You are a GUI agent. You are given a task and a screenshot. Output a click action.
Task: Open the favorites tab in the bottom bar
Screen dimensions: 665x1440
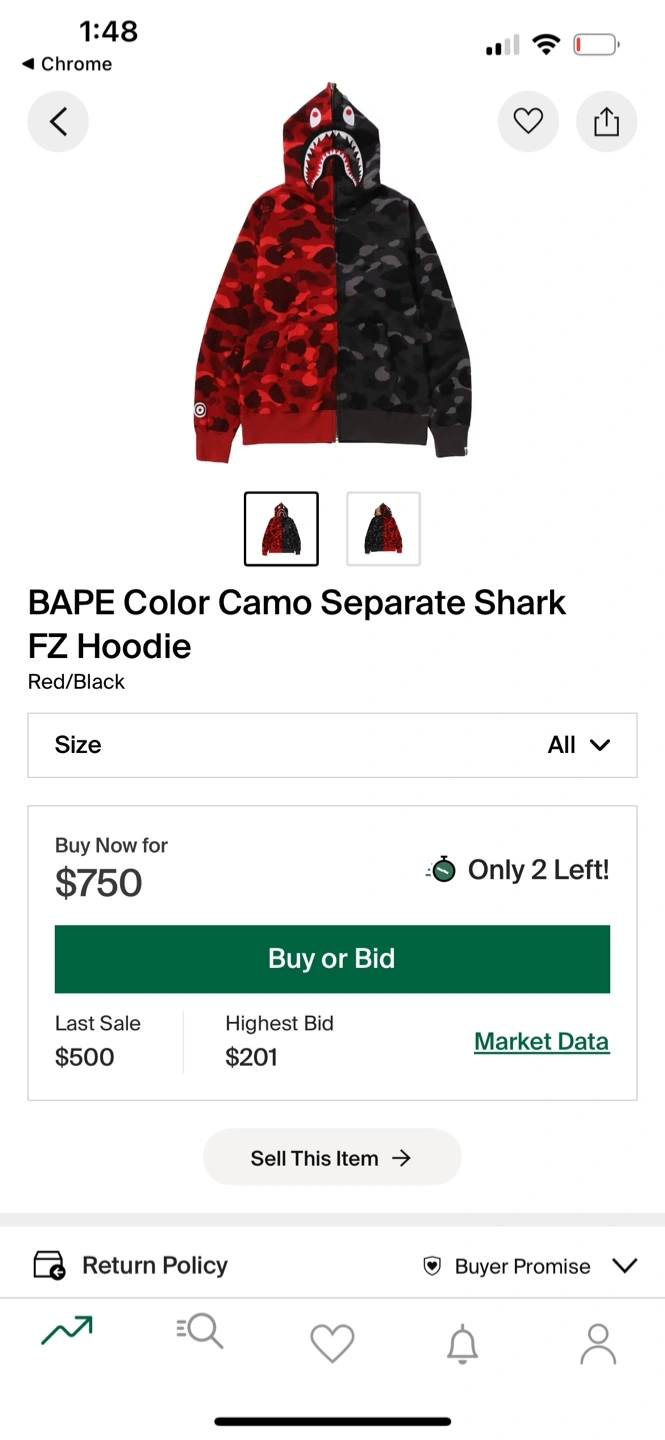point(332,1342)
